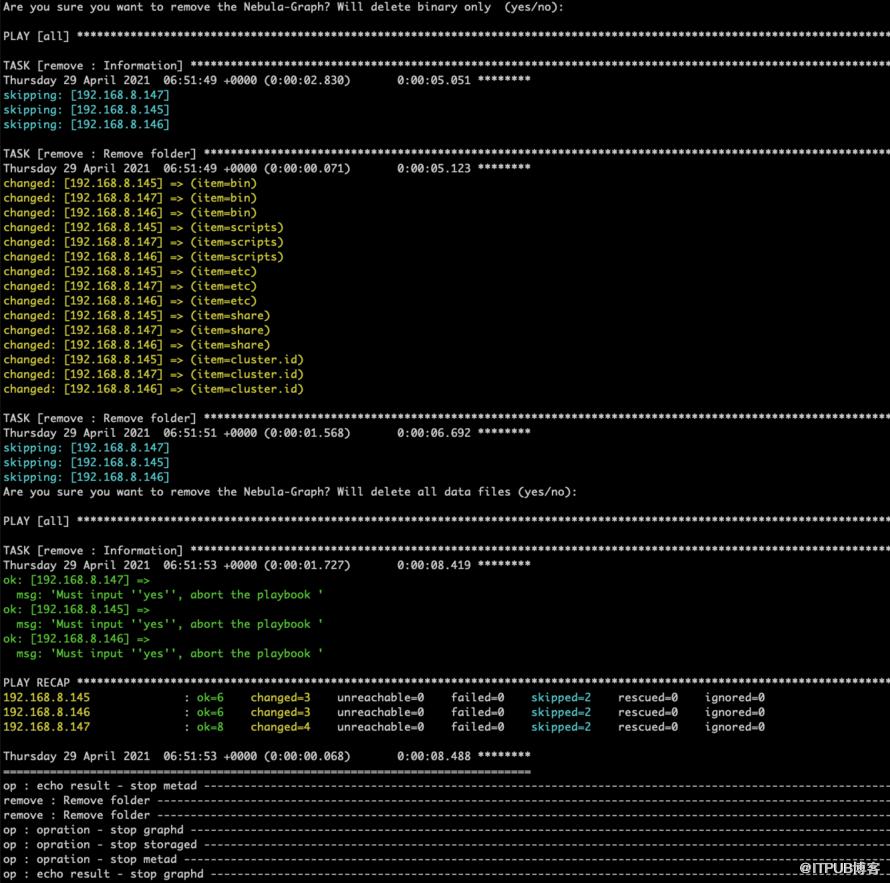The width and height of the screenshot is (890, 883).
Task: Click 'op : echo result - stop metad' line
Action: 100,786
